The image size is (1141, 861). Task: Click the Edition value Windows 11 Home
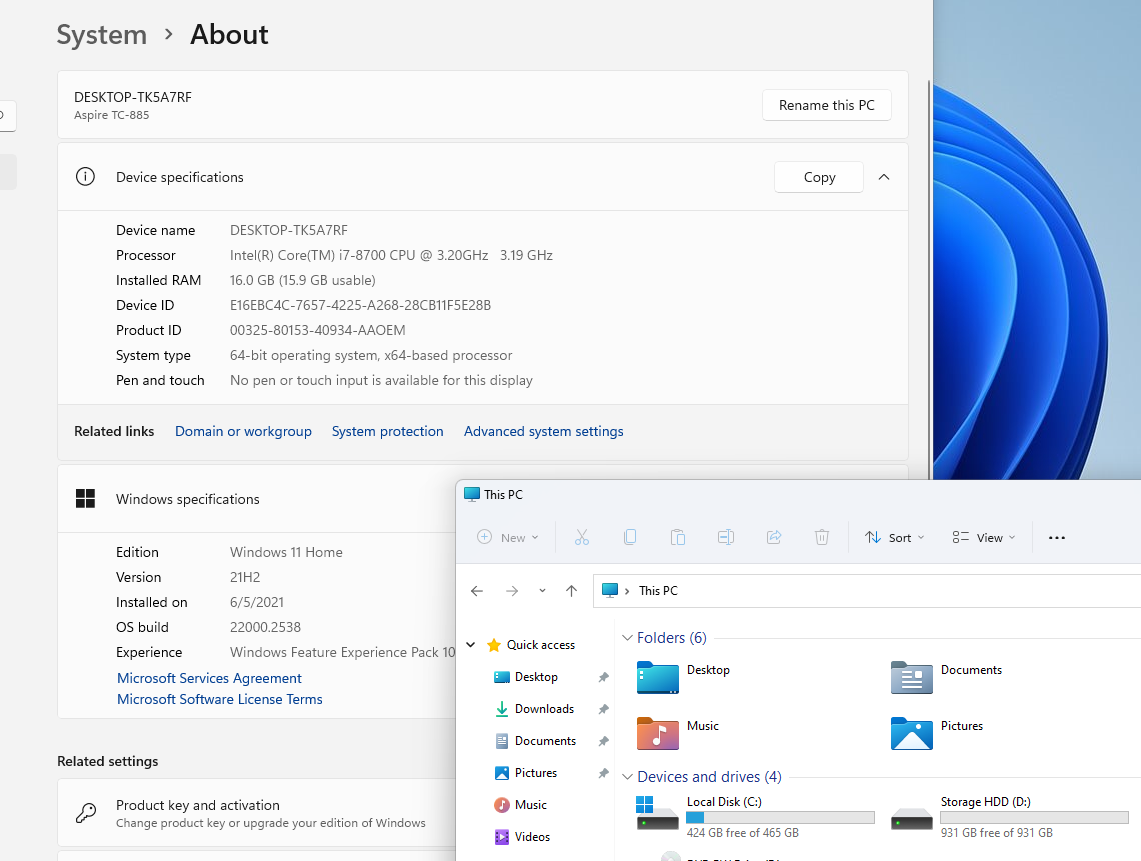(x=286, y=552)
